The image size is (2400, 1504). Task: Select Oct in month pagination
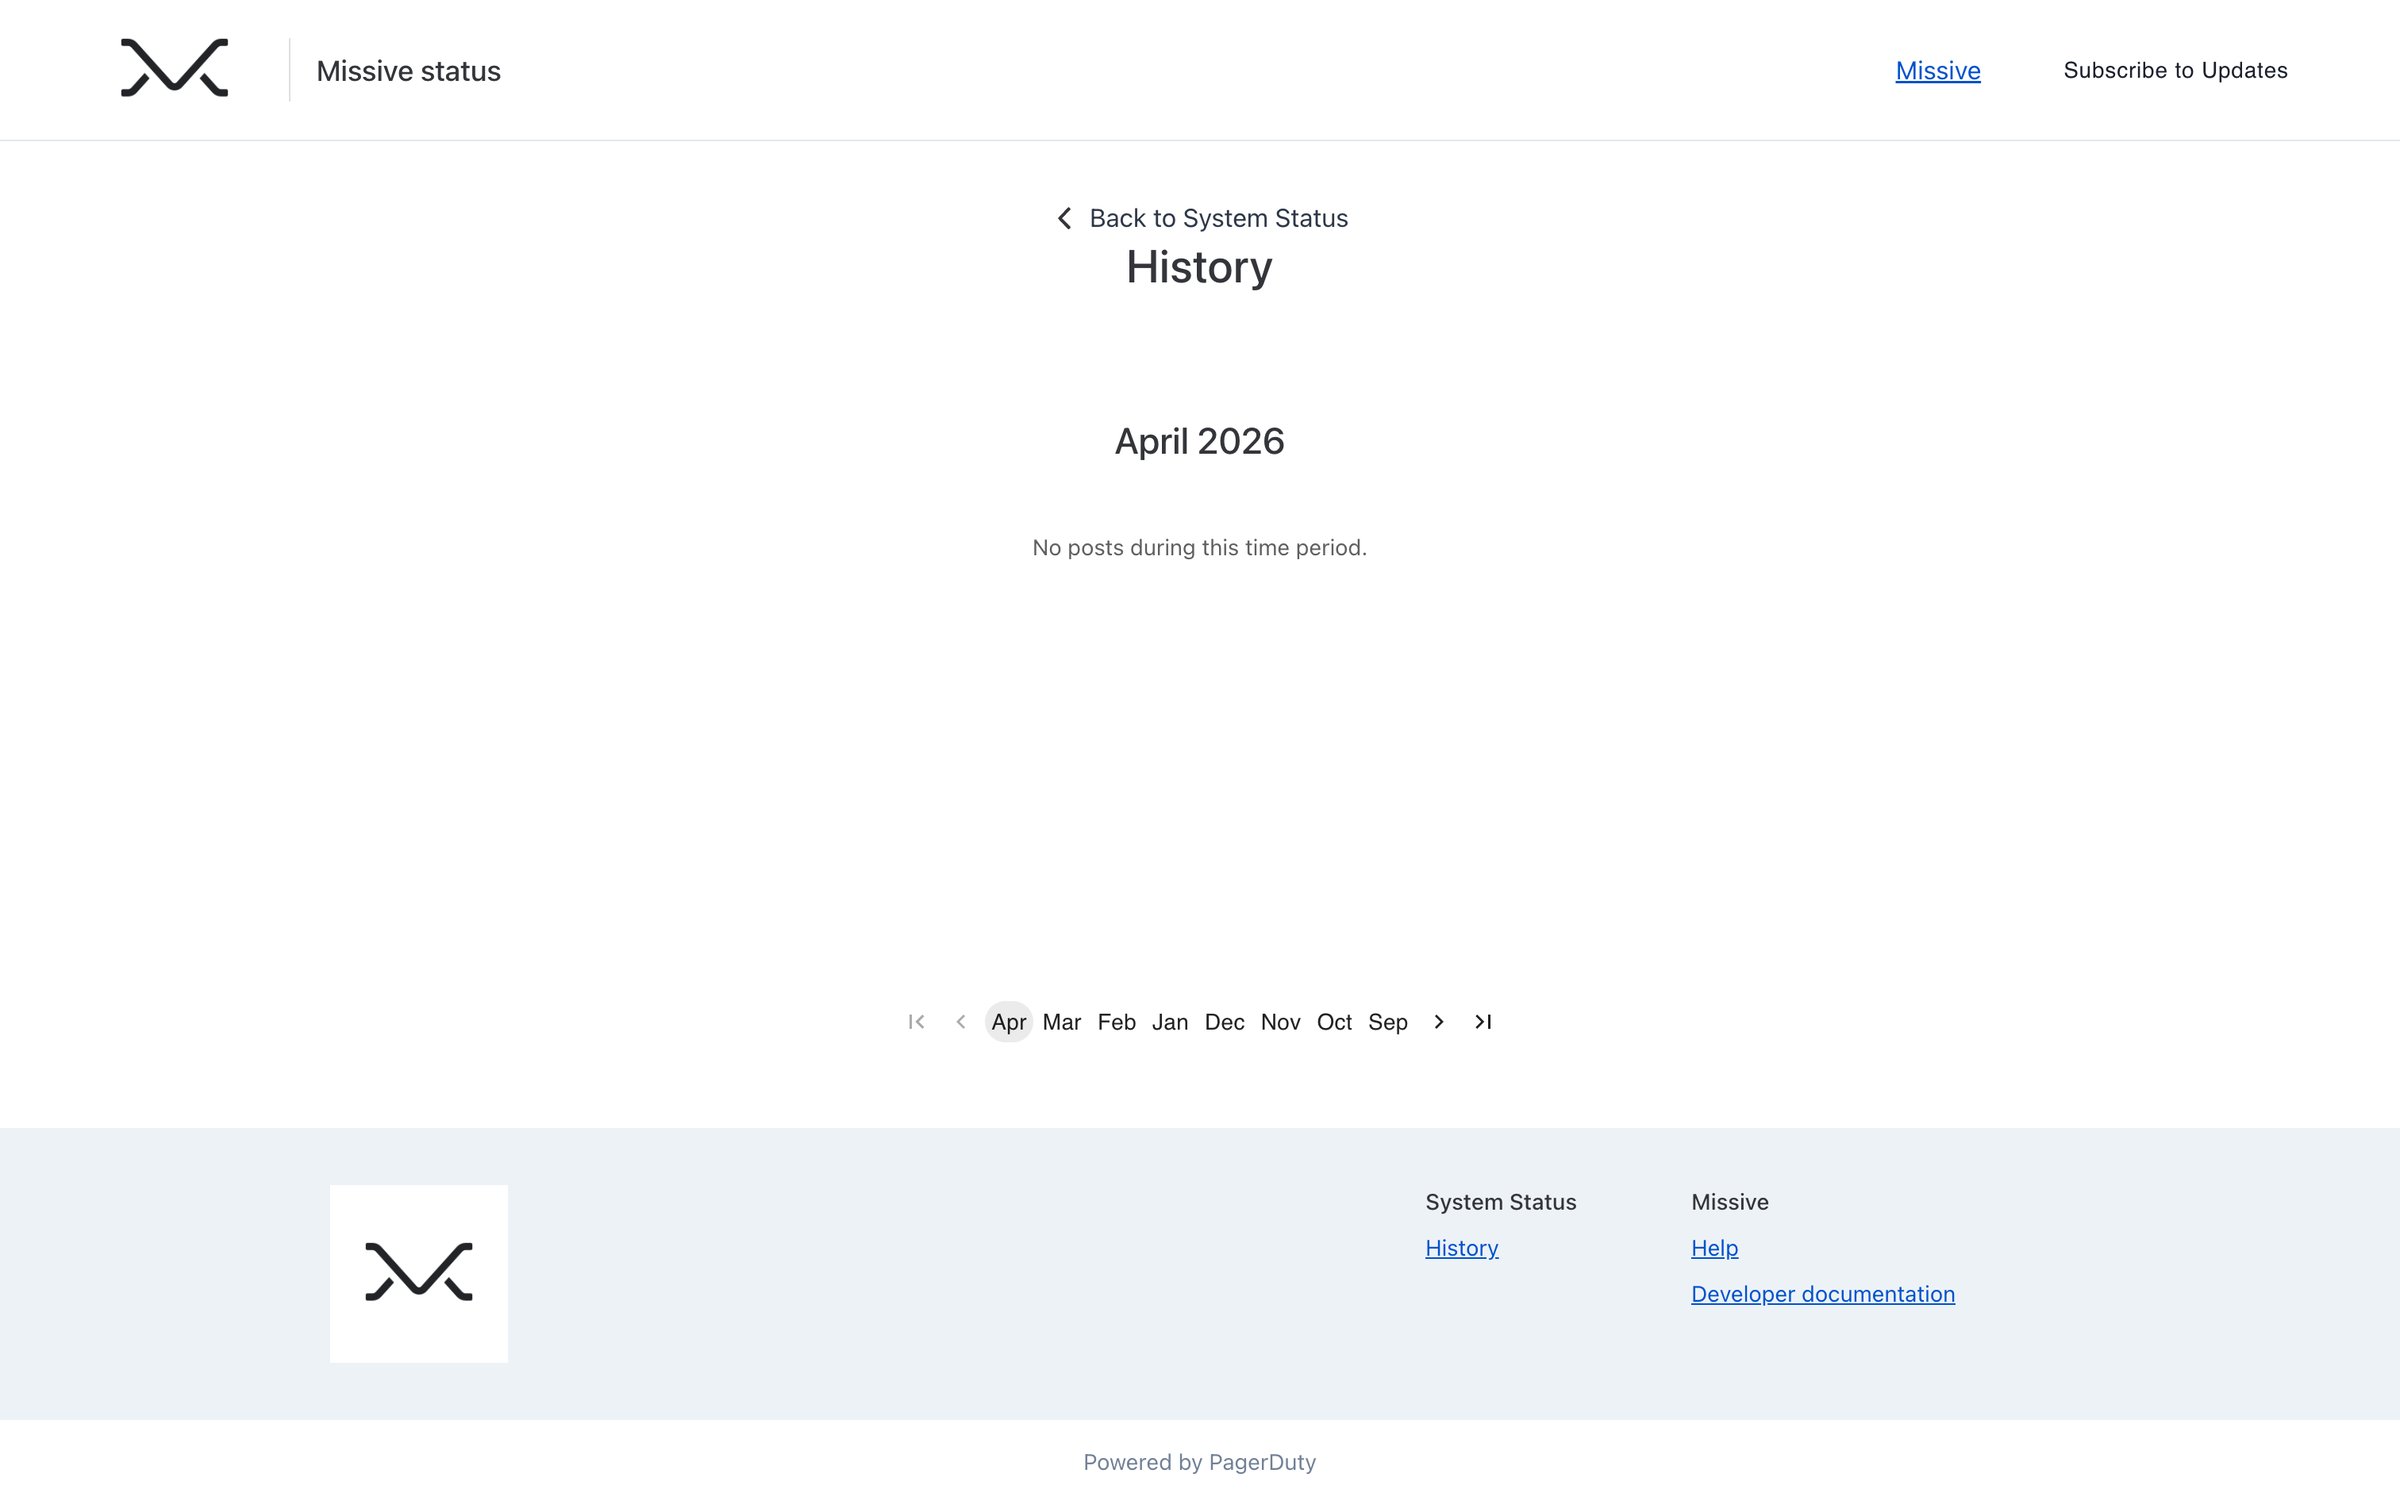click(x=1335, y=1022)
